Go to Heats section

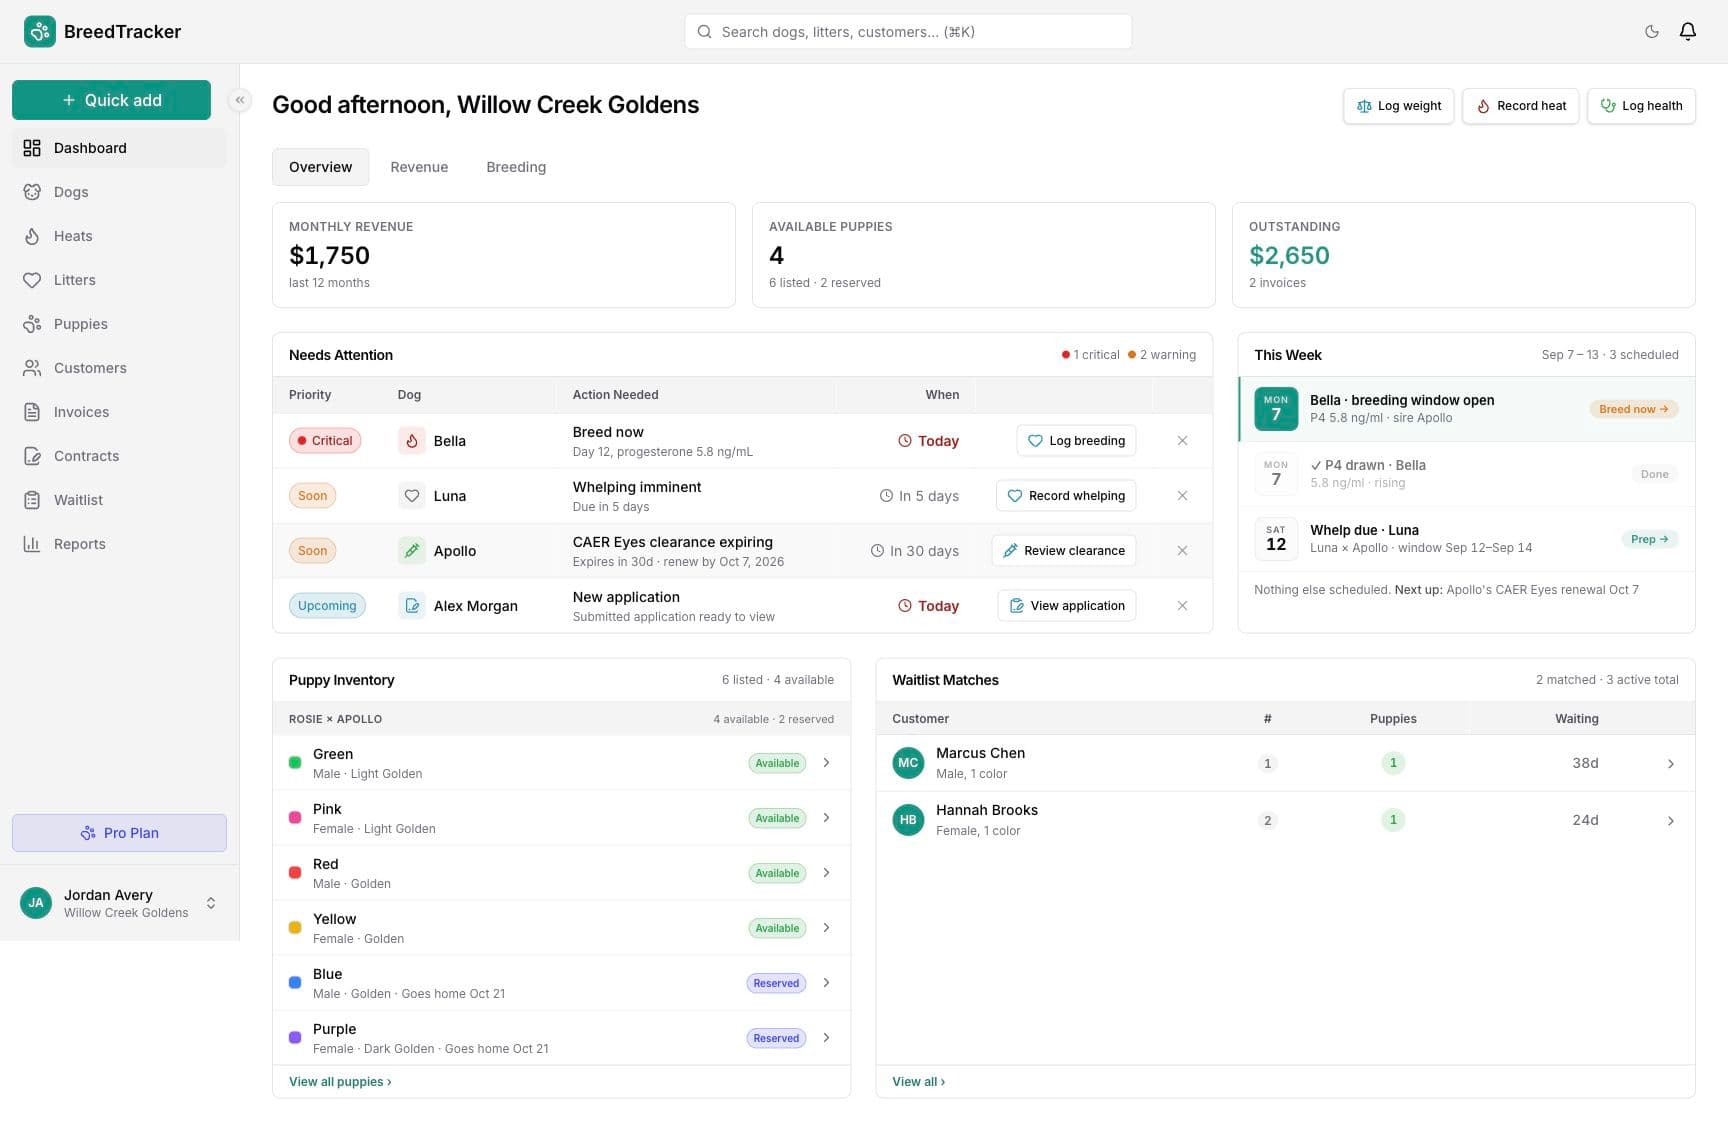119,236
